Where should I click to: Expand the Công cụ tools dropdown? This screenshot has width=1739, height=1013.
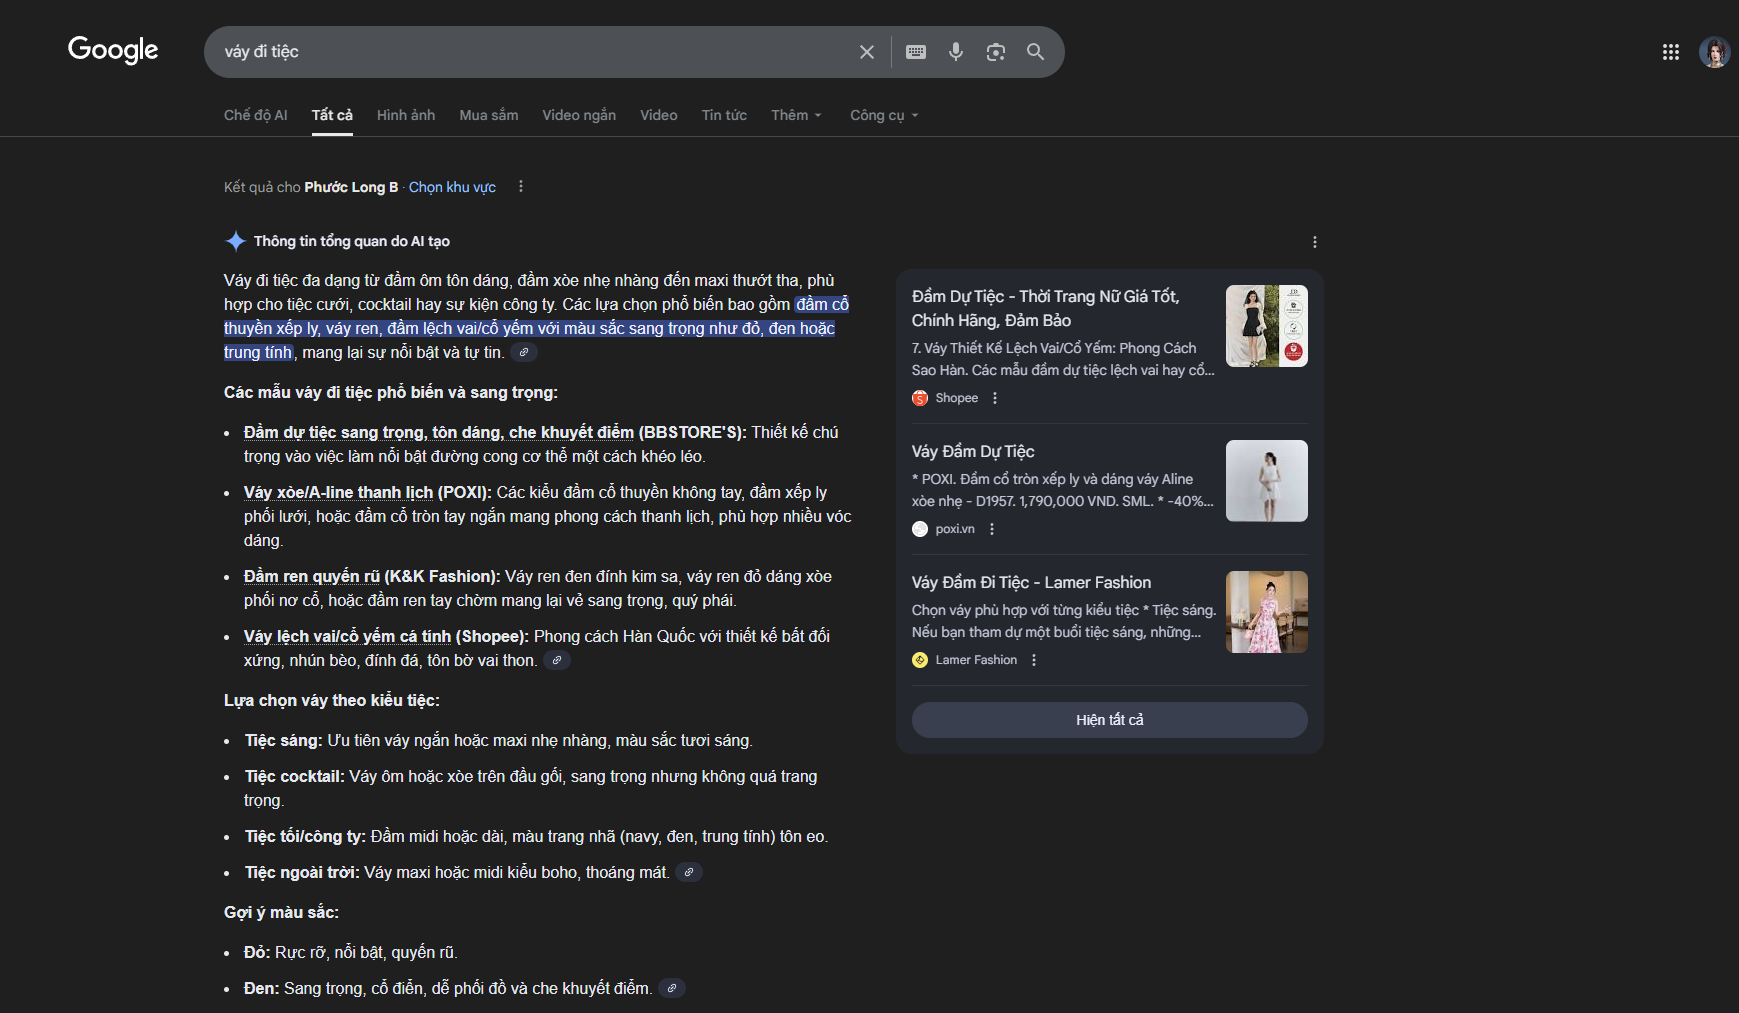click(883, 115)
